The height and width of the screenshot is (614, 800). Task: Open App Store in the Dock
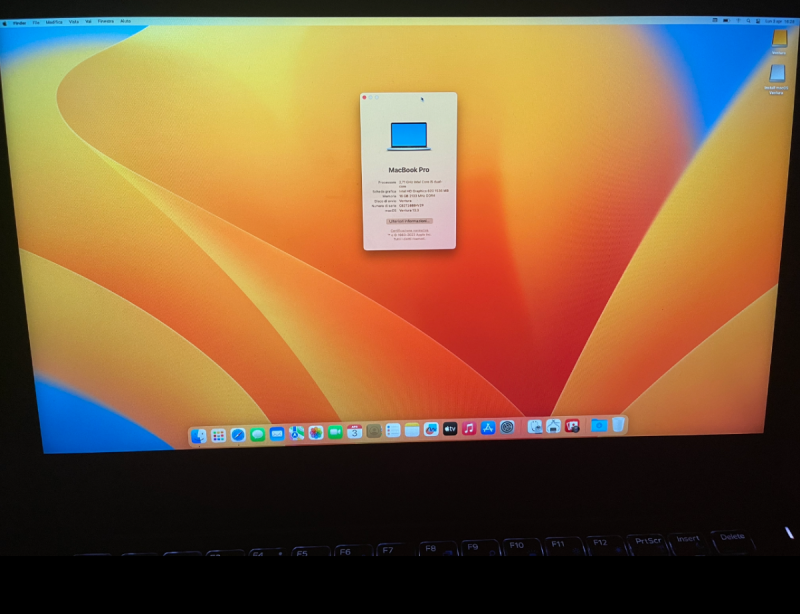(x=488, y=428)
